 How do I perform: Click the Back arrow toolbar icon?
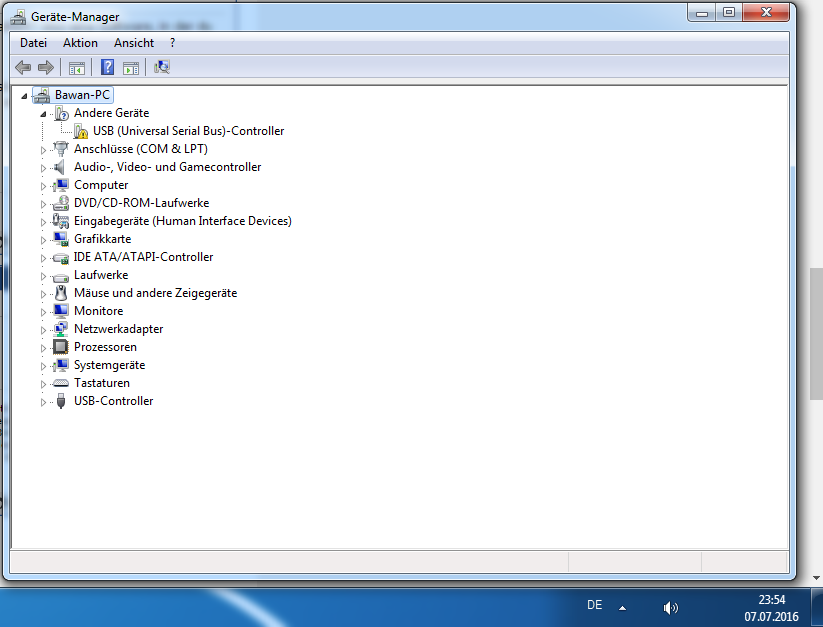click(x=23, y=67)
